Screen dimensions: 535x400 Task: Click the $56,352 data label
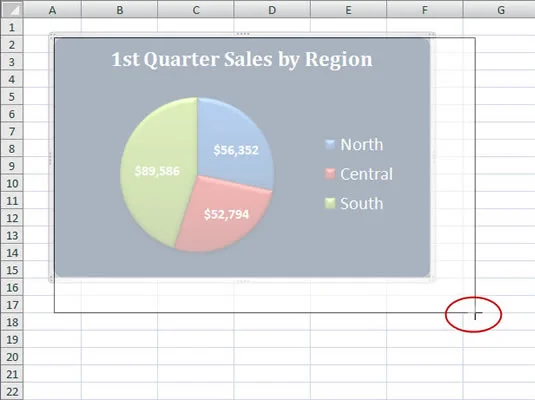236,150
